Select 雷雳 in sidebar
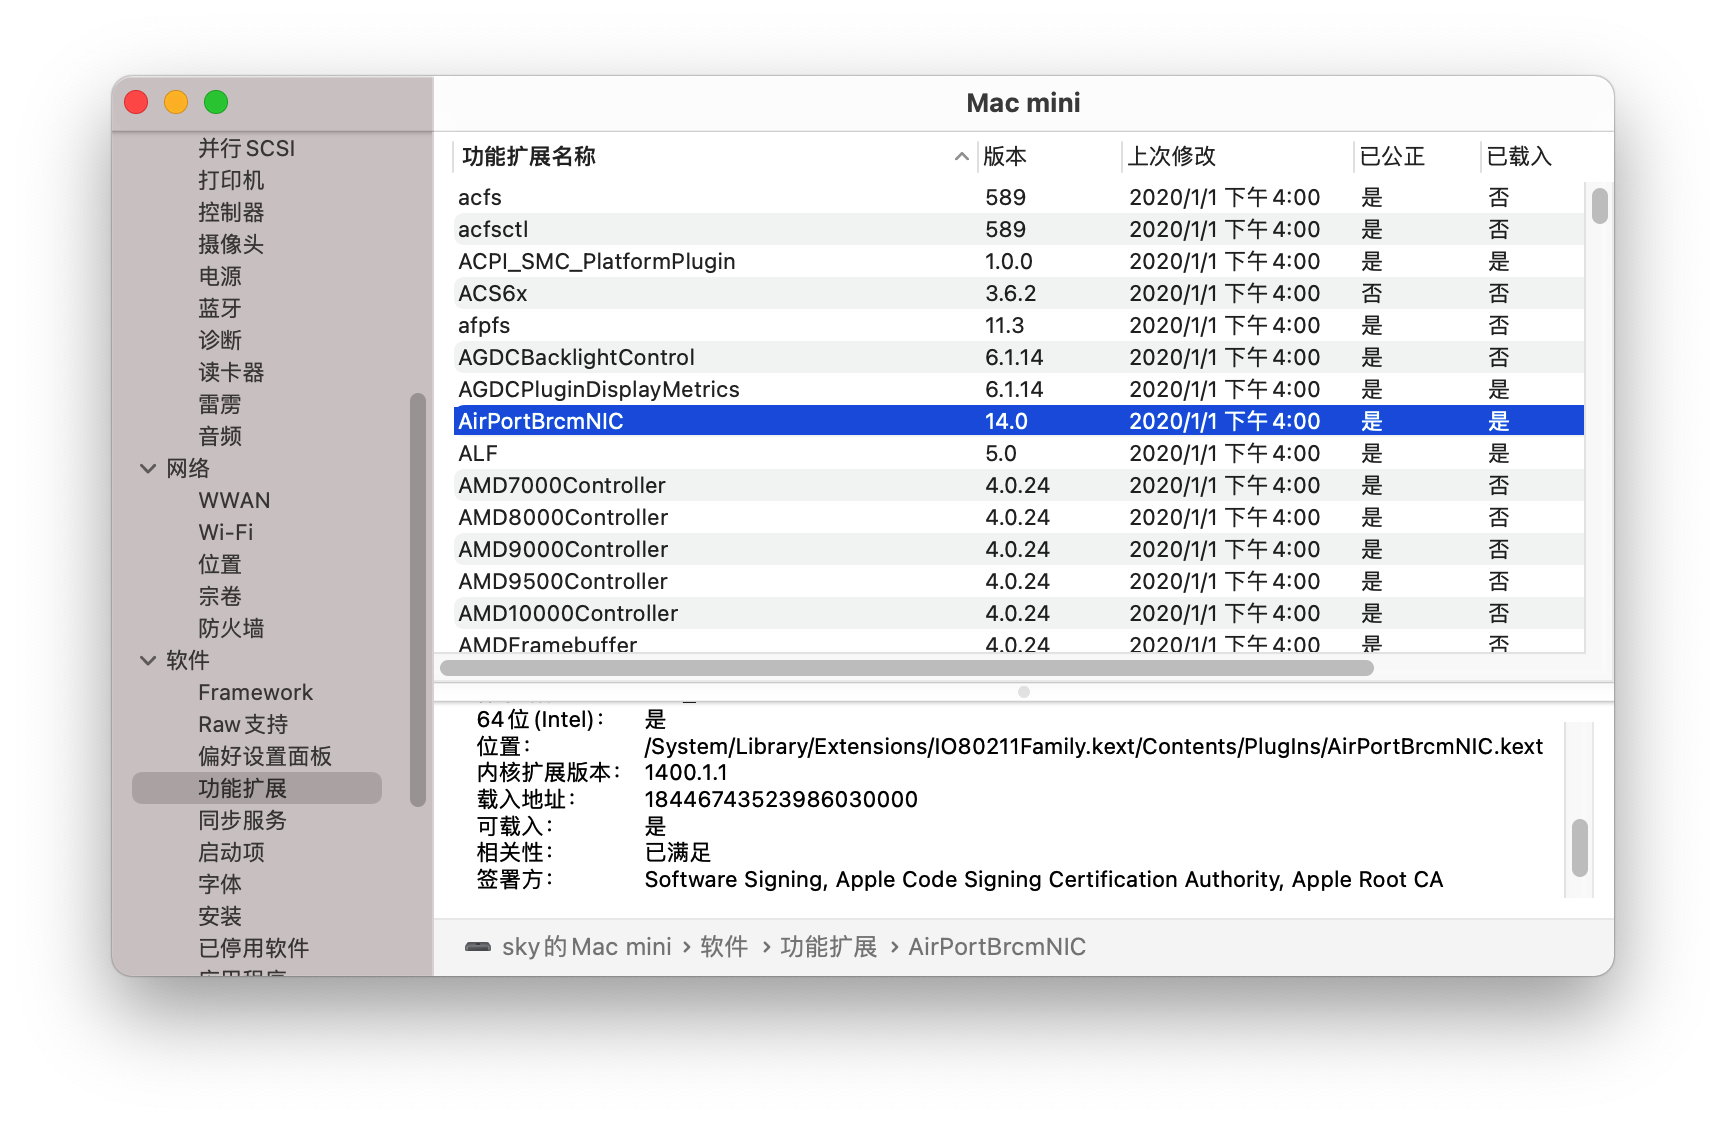 [x=220, y=404]
